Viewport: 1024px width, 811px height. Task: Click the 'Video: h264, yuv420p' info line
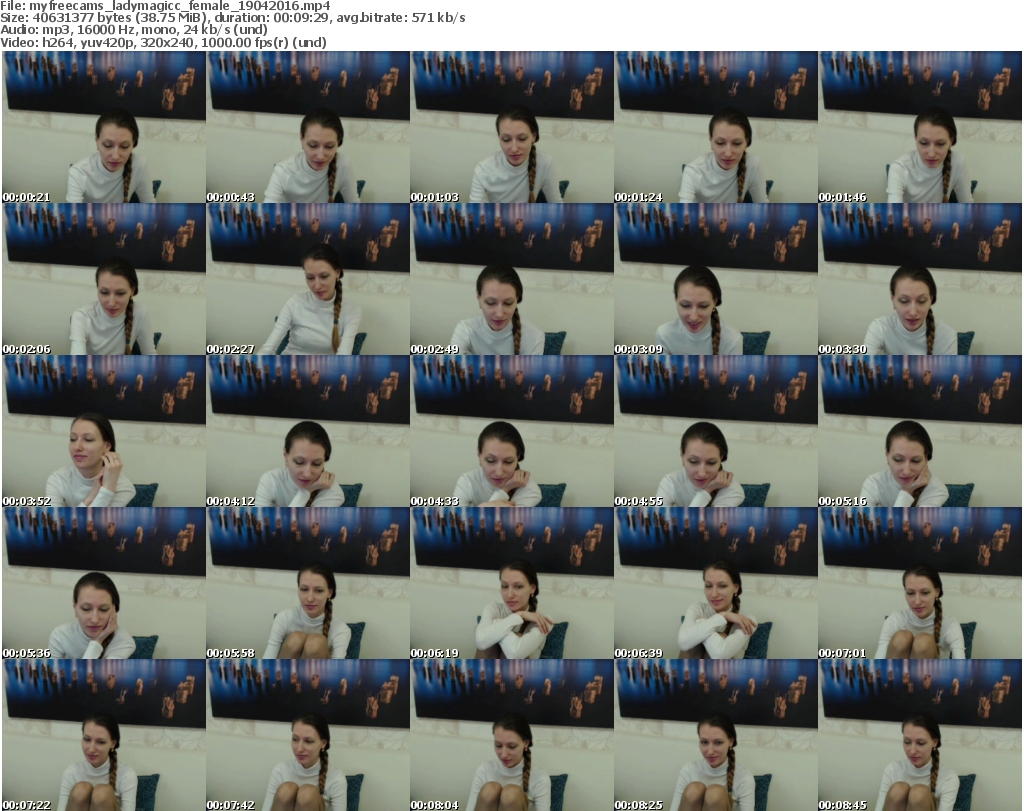pos(163,42)
